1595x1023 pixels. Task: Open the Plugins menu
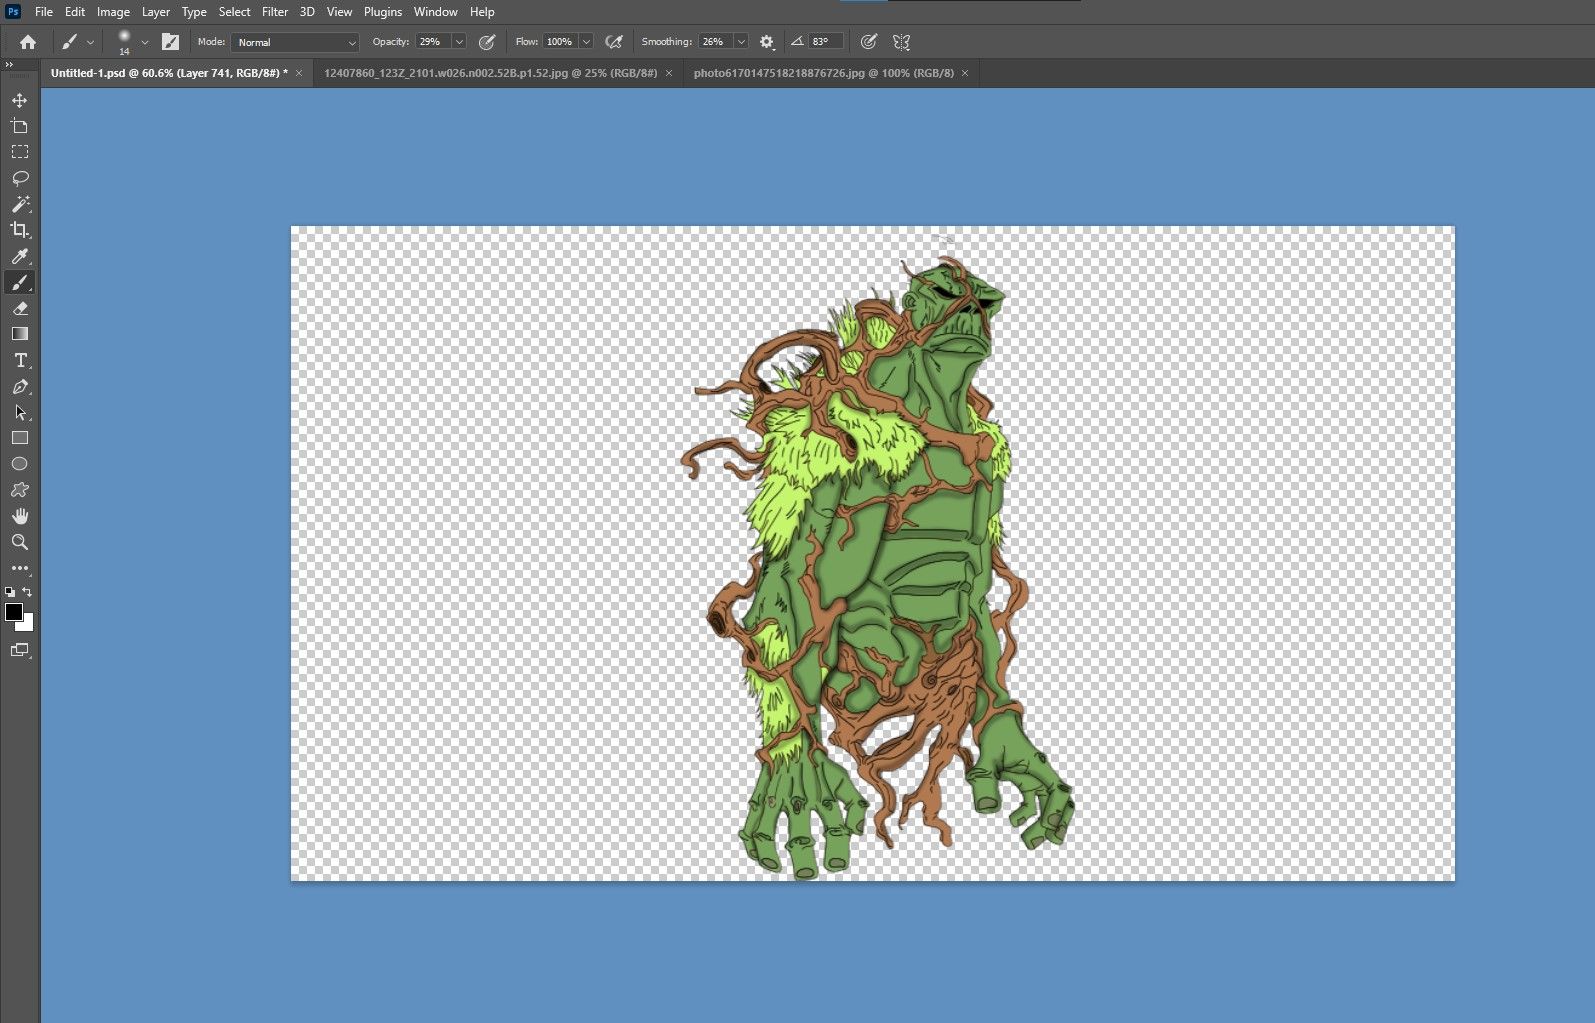coord(383,12)
